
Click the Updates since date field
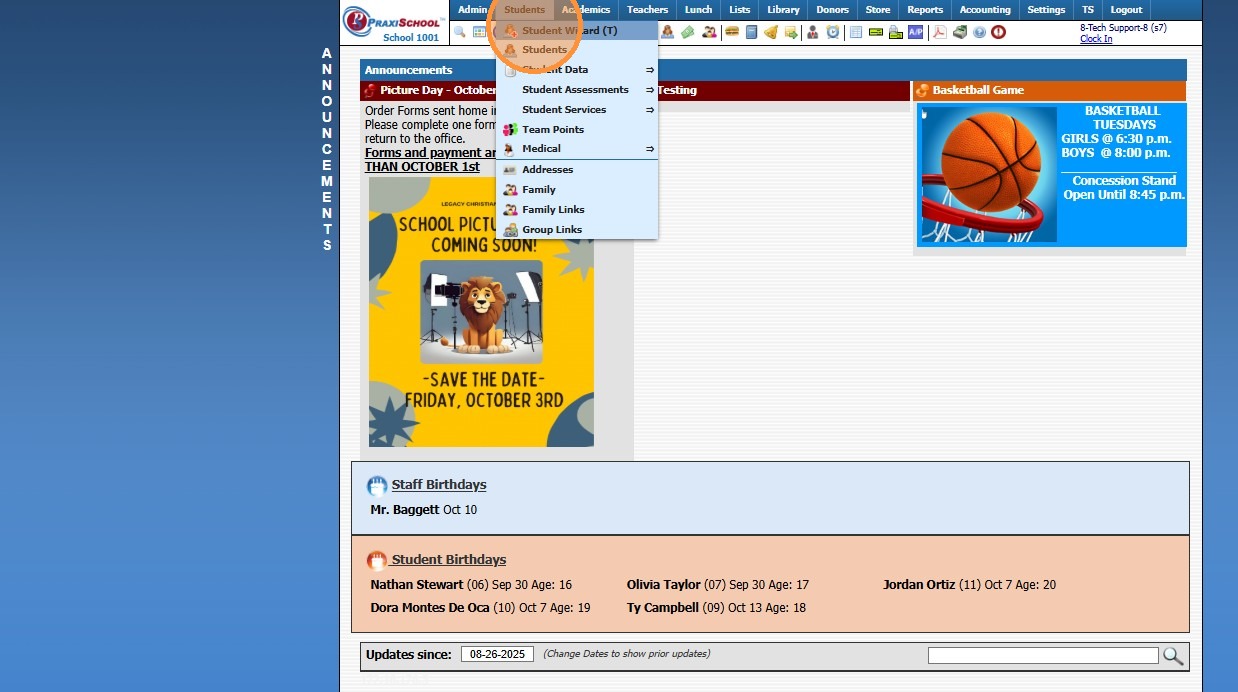click(x=497, y=654)
